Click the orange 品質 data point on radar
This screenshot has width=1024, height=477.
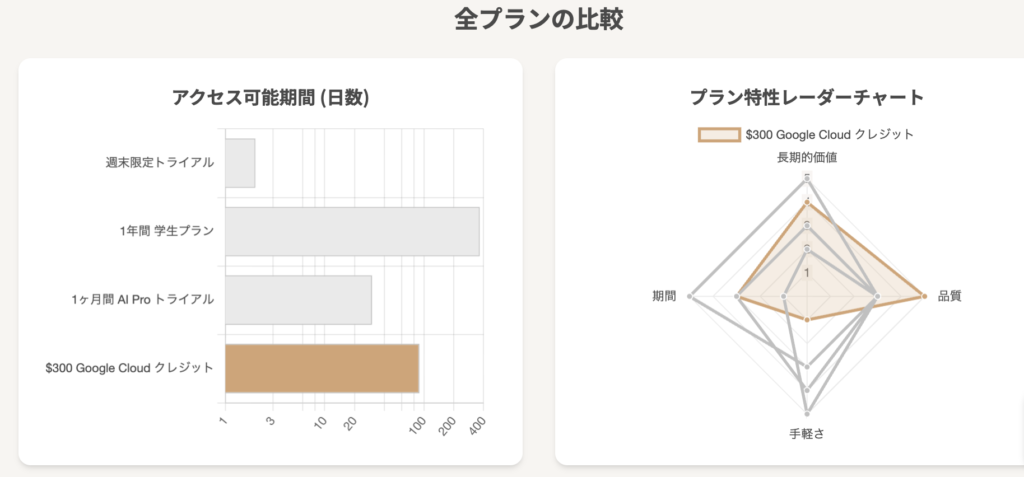point(924,297)
